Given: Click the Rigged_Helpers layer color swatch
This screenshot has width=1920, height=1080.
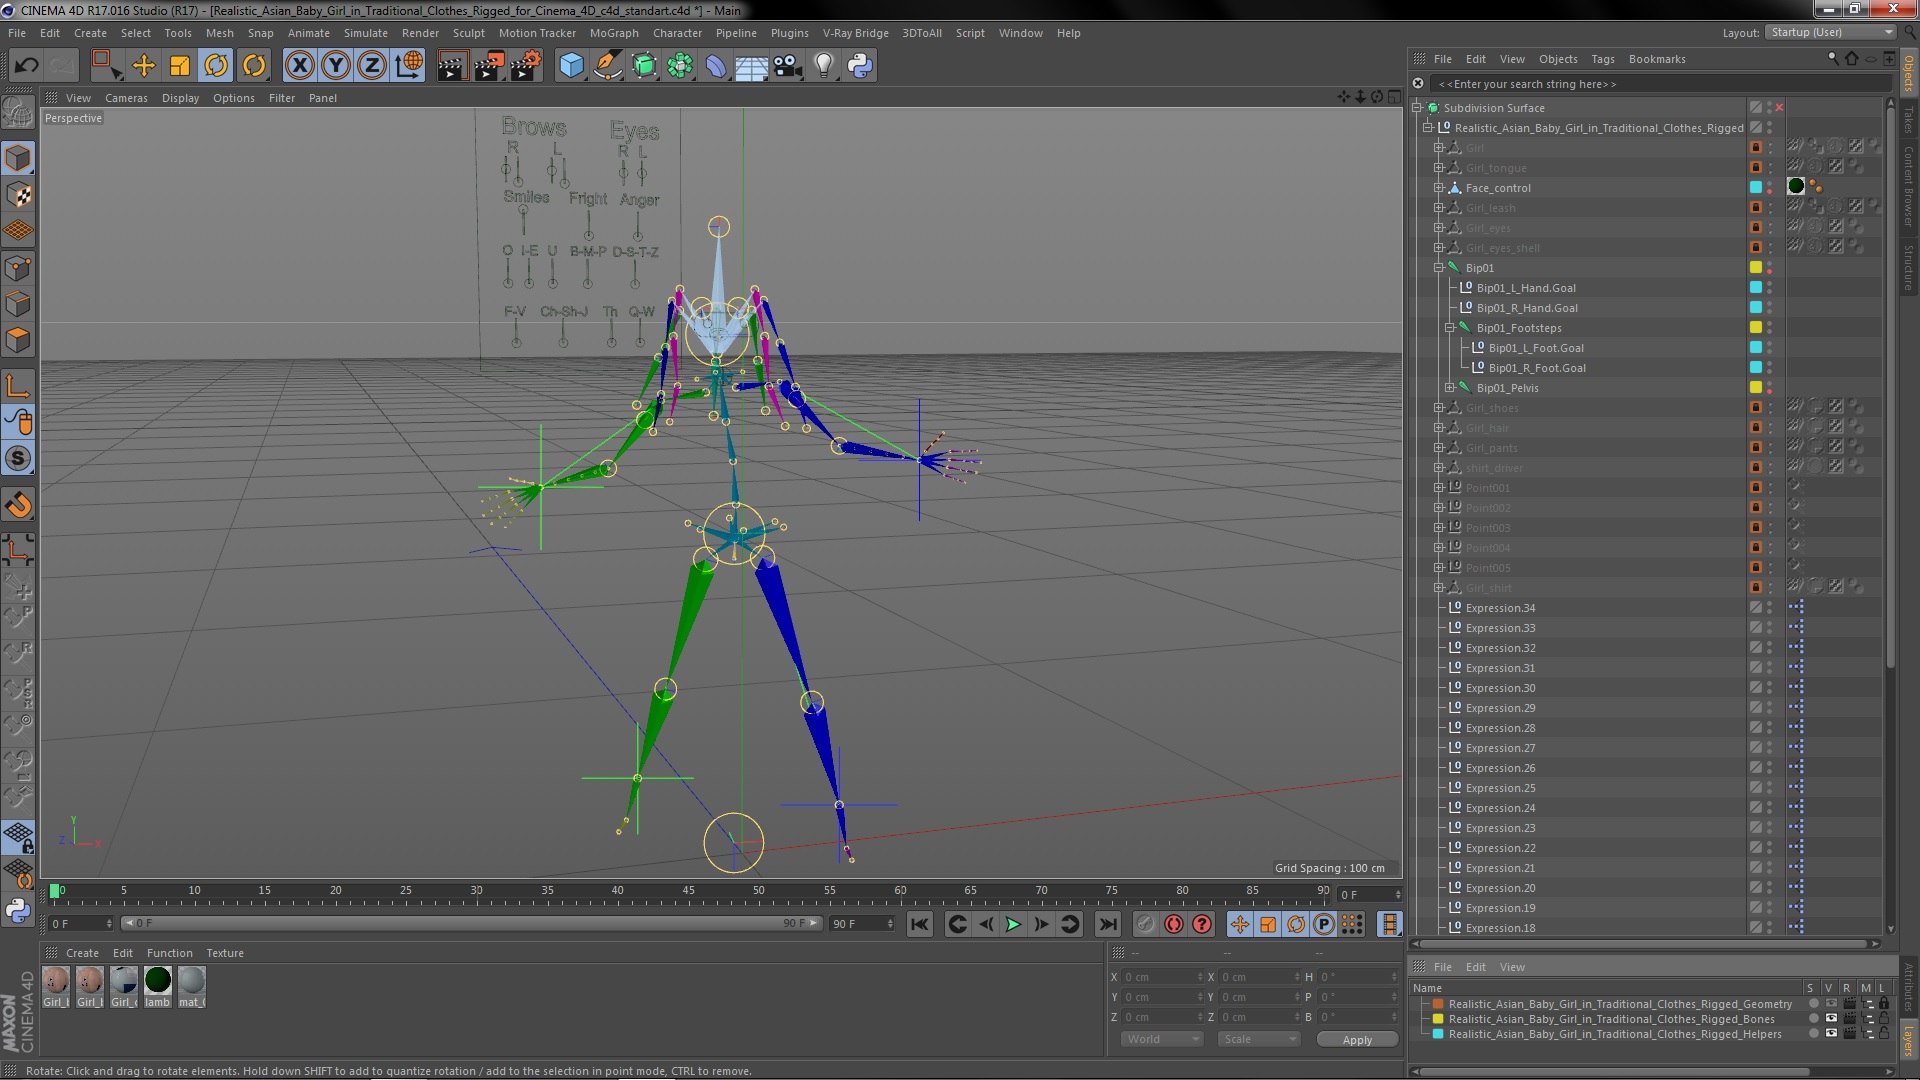Looking at the screenshot, I should (1438, 1034).
